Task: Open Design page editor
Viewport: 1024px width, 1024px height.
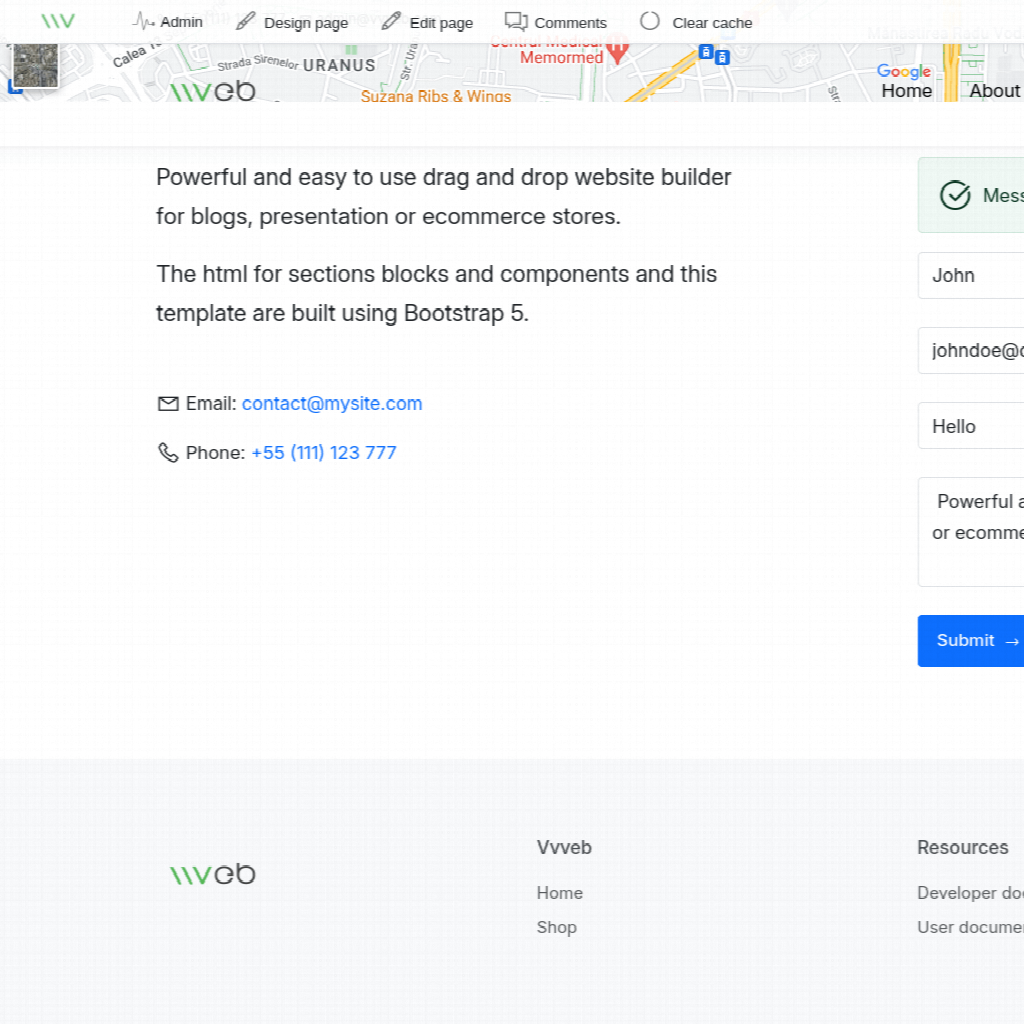Action: point(292,22)
